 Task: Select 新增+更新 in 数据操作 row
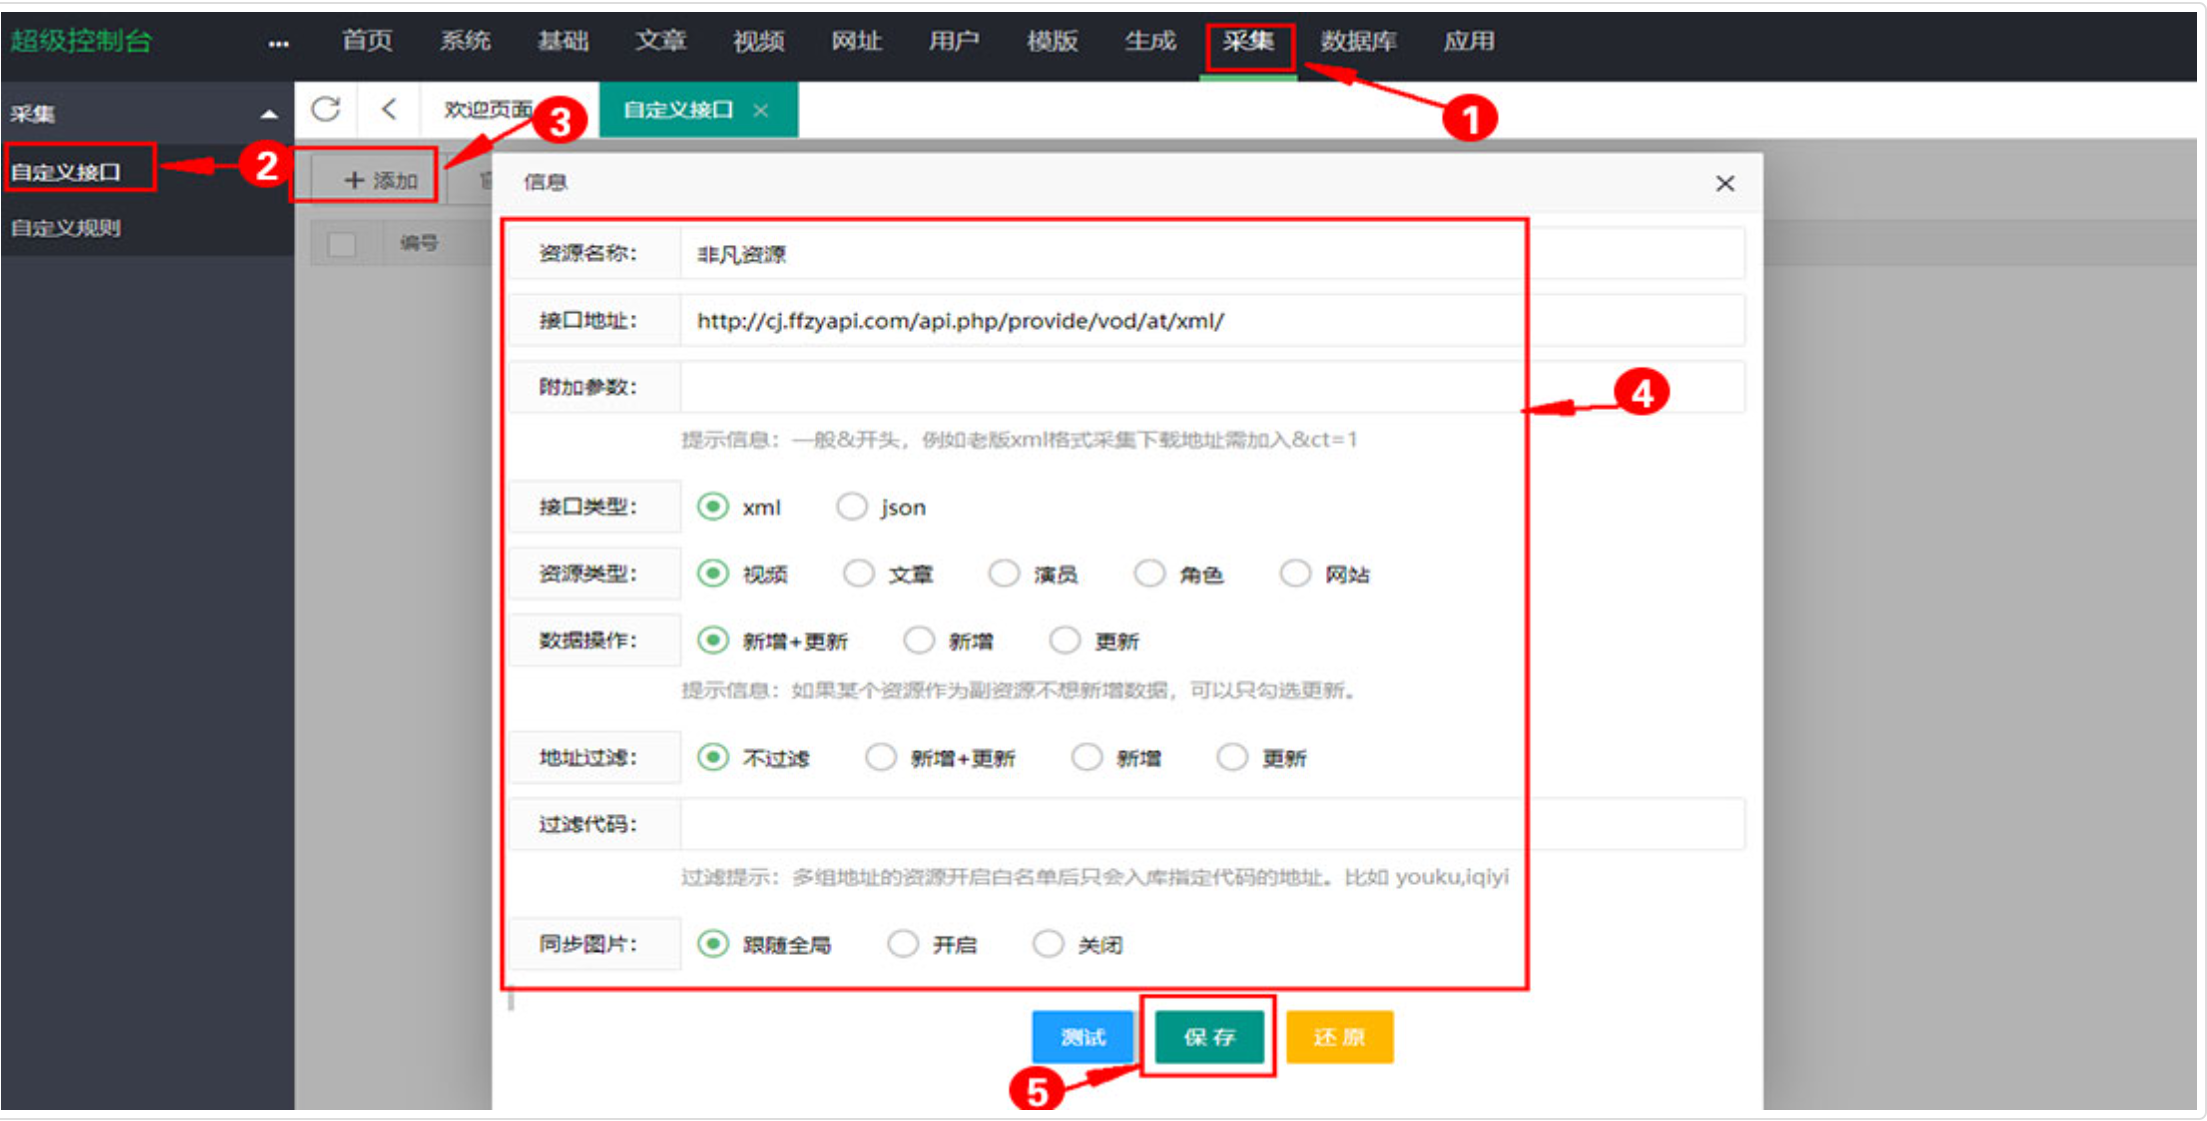tap(713, 640)
